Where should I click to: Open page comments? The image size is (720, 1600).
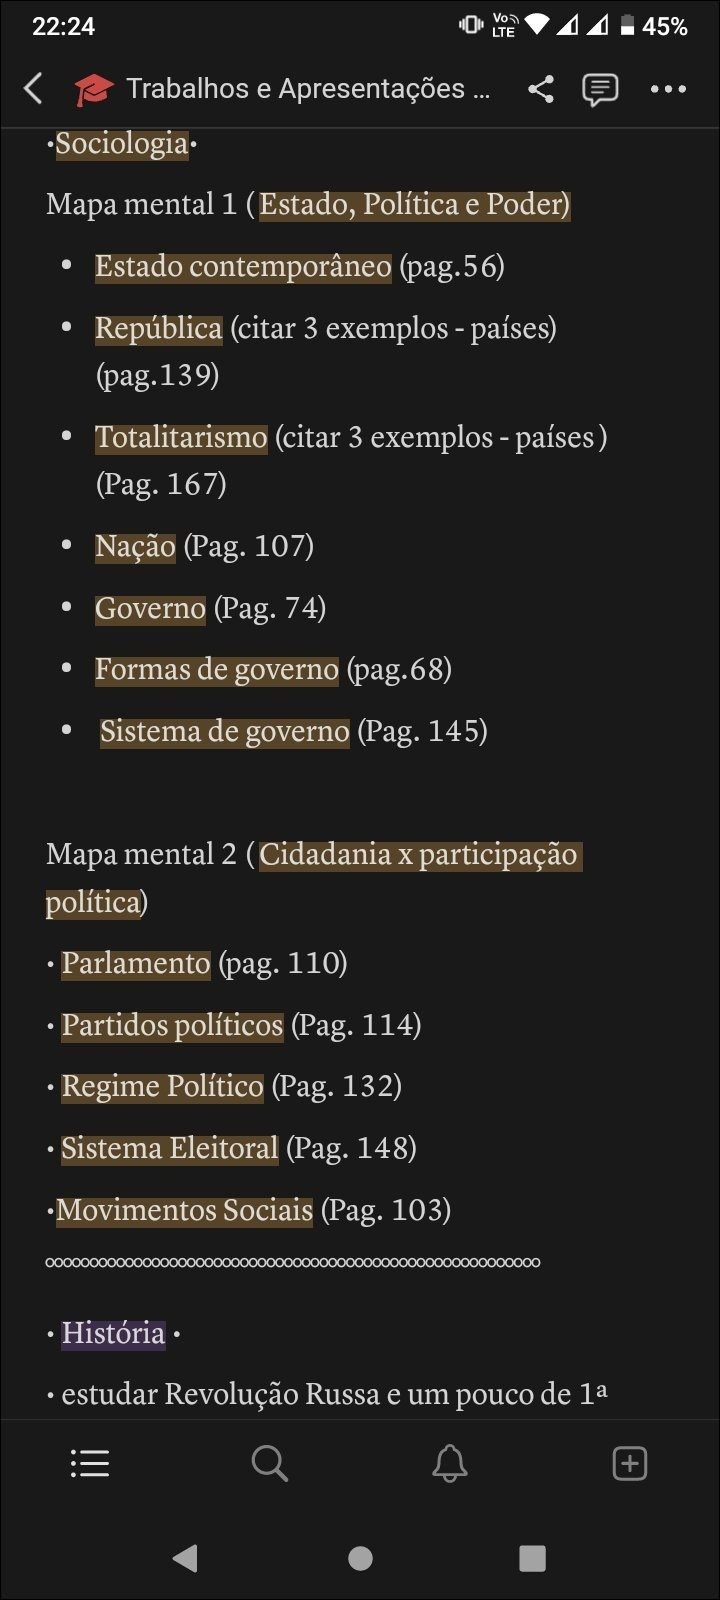[x=600, y=89]
